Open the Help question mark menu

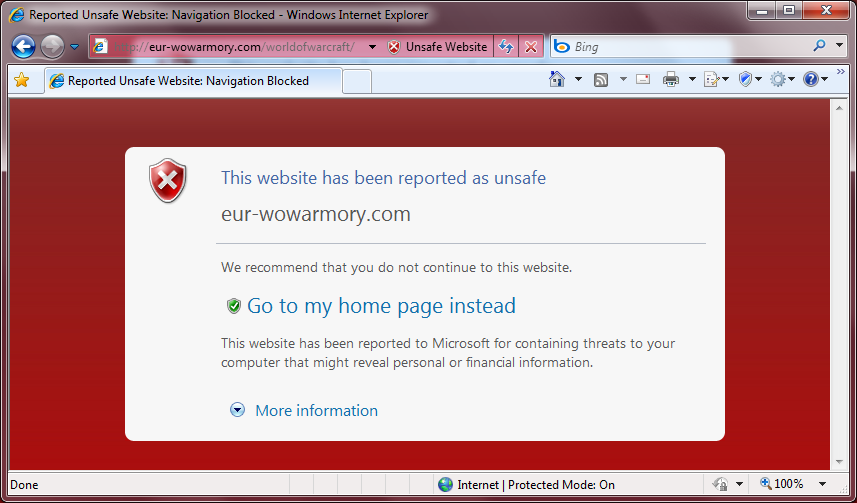tap(815, 80)
